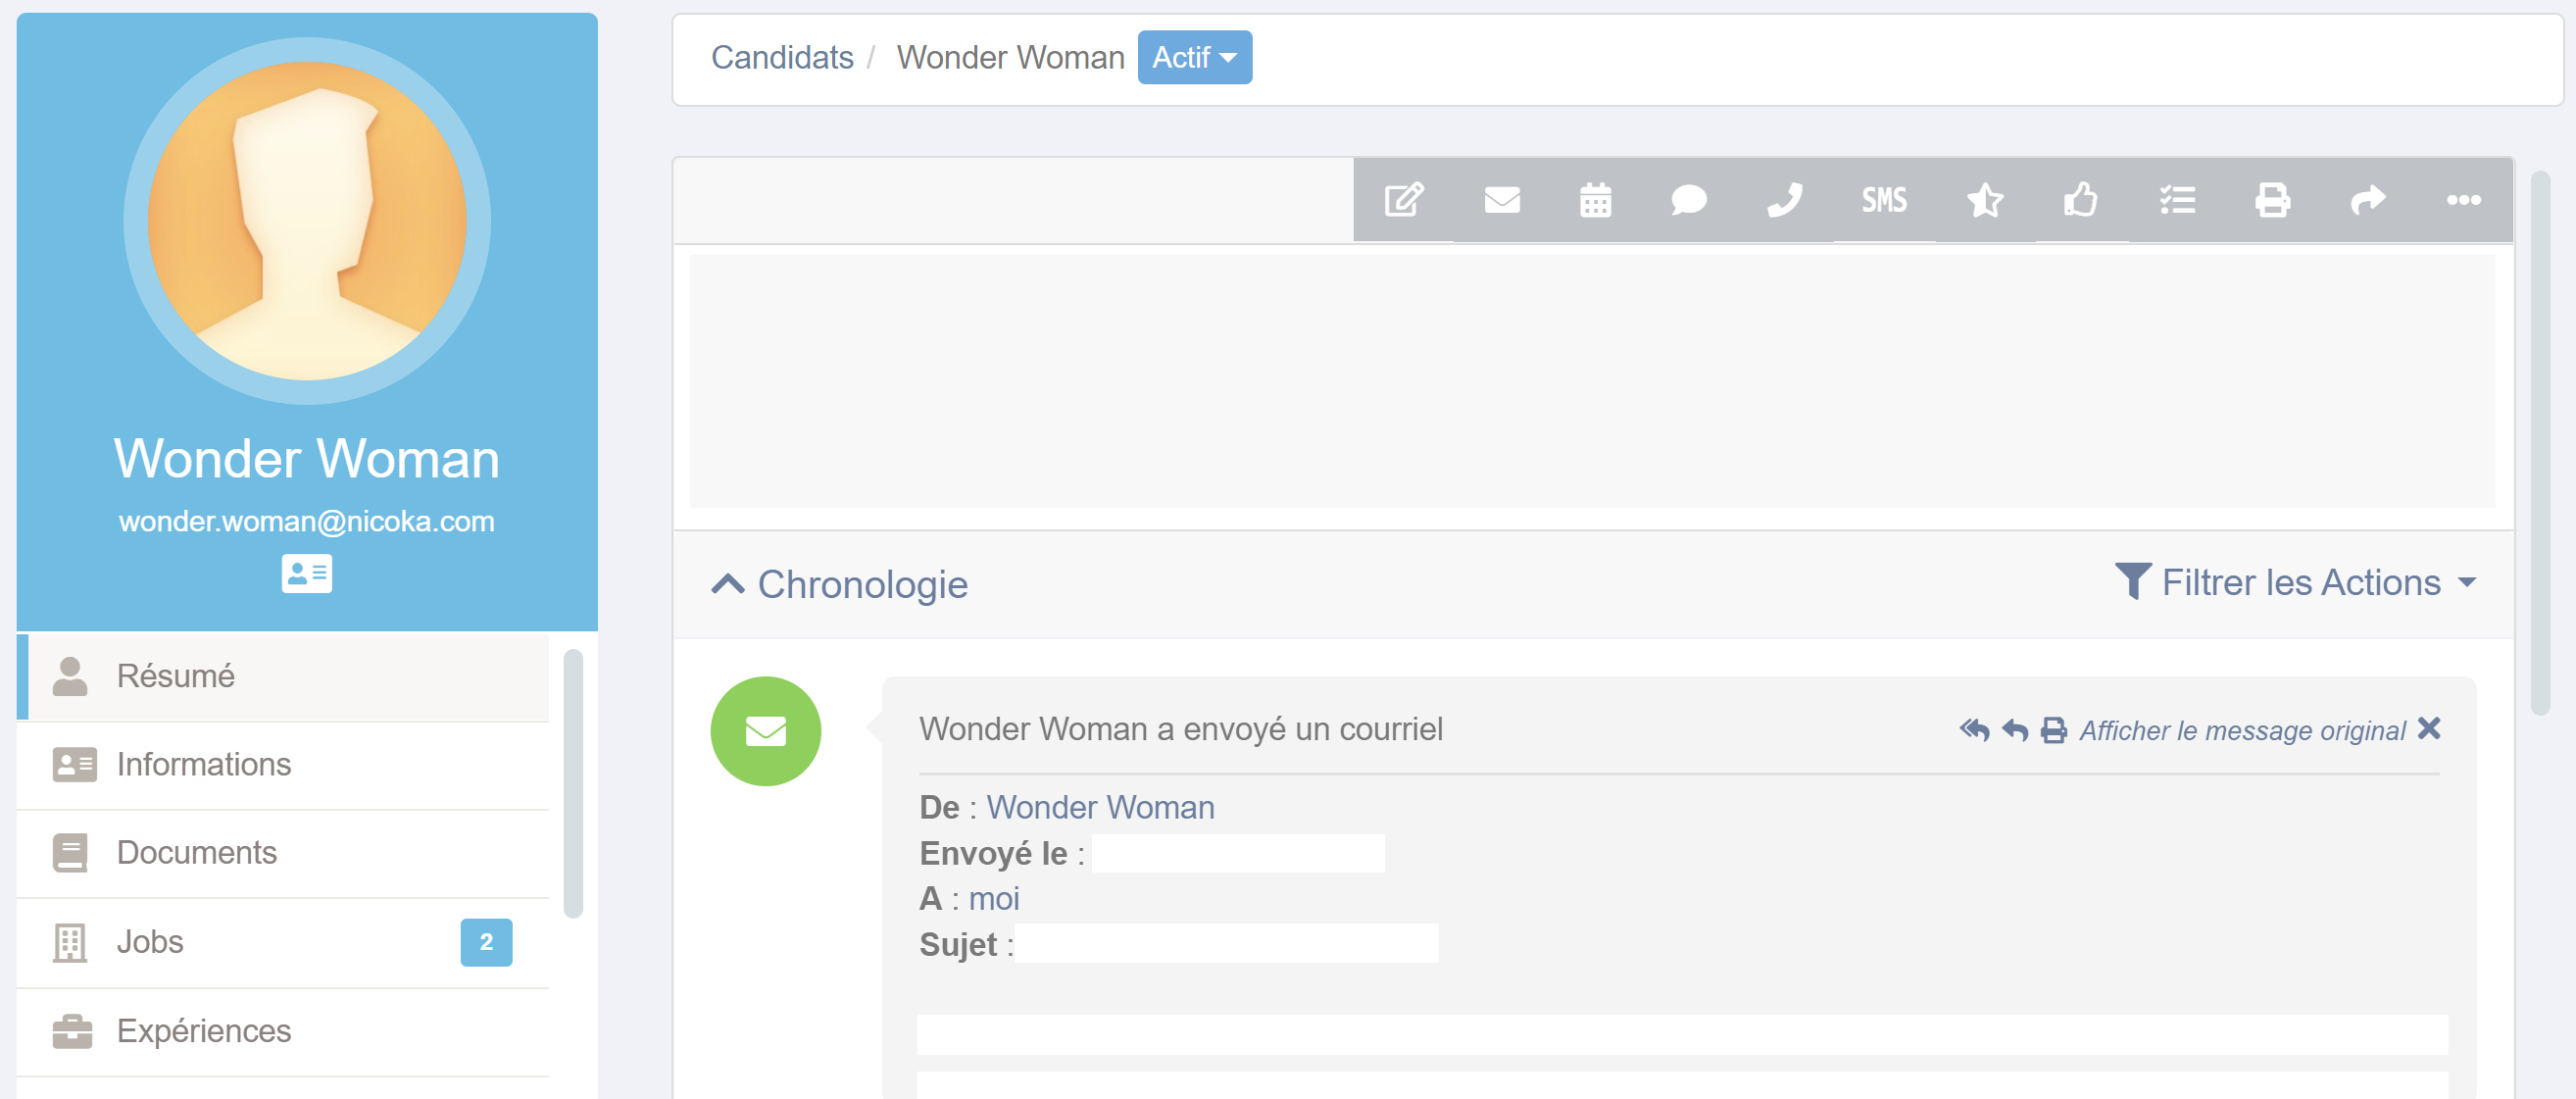Click the candidate avatar picture
This screenshot has height=1099, width=2576.
(x=307, y=221)
